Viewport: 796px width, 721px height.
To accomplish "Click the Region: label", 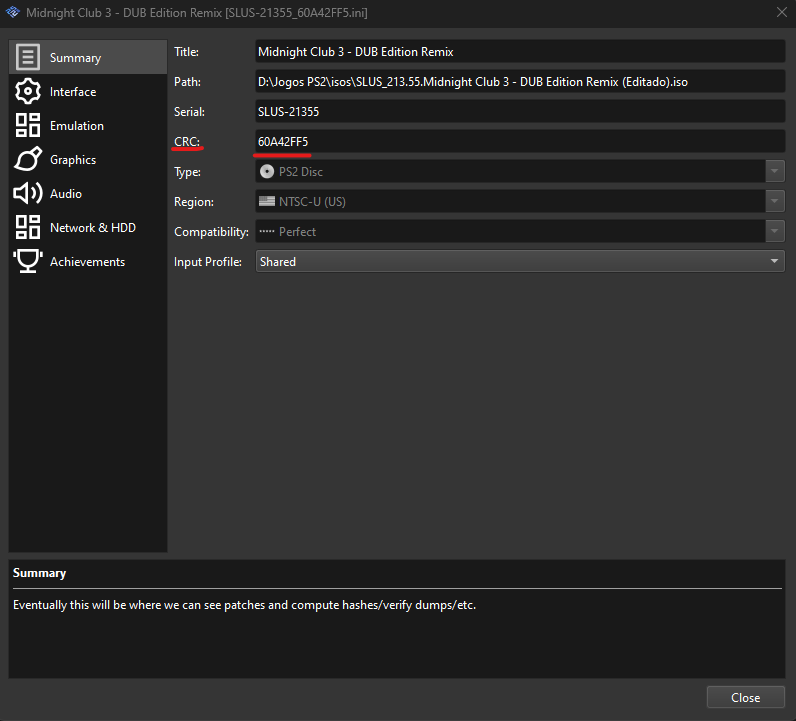I will point(194,202).
